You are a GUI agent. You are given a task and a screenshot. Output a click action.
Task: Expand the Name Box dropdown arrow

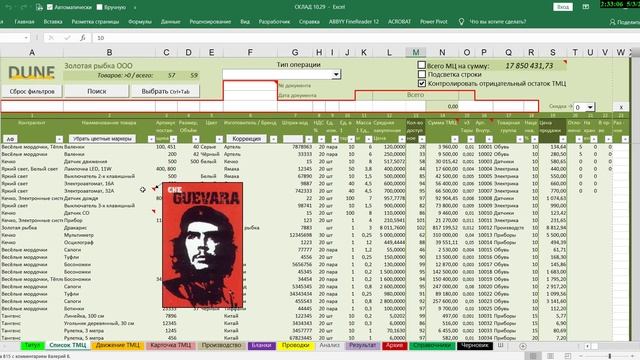point(26,38)
